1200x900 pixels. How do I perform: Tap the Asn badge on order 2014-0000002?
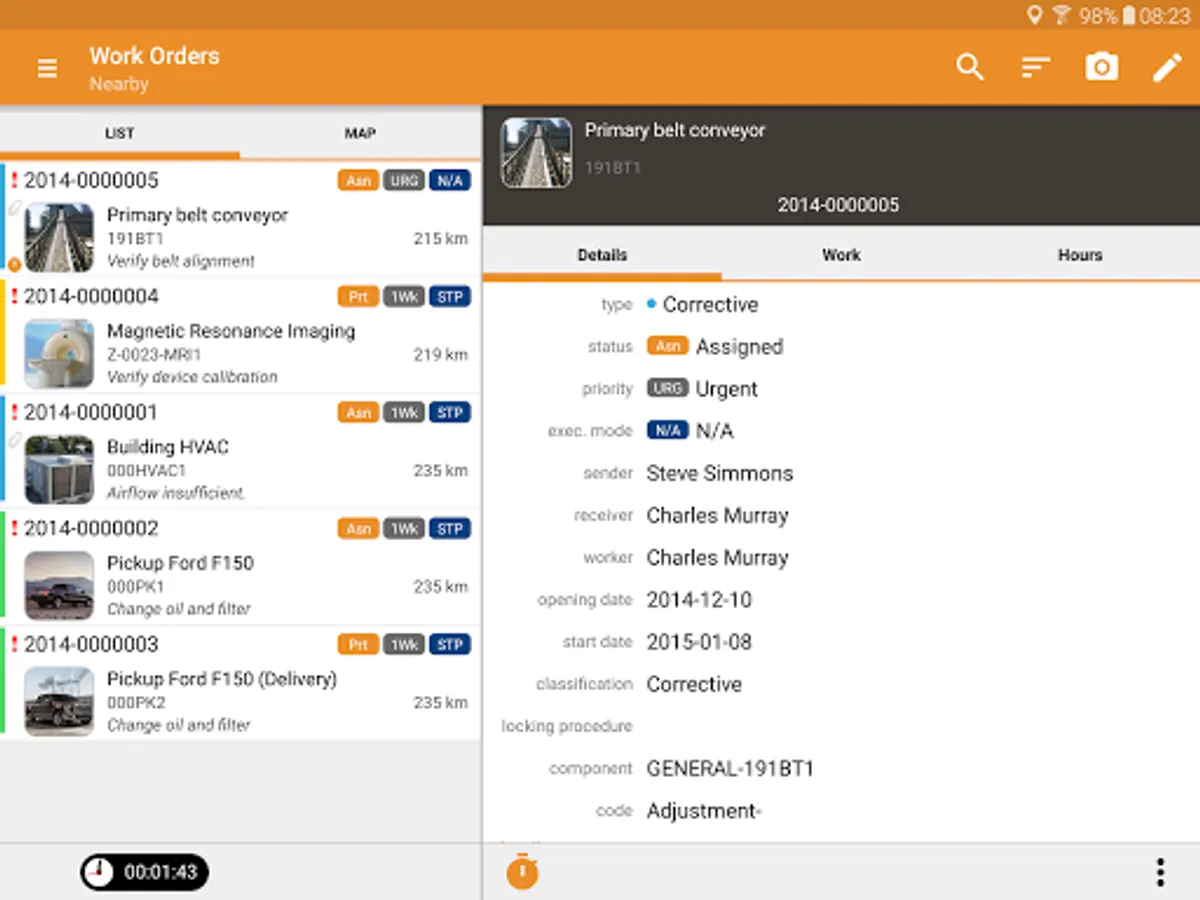[358, 529]
